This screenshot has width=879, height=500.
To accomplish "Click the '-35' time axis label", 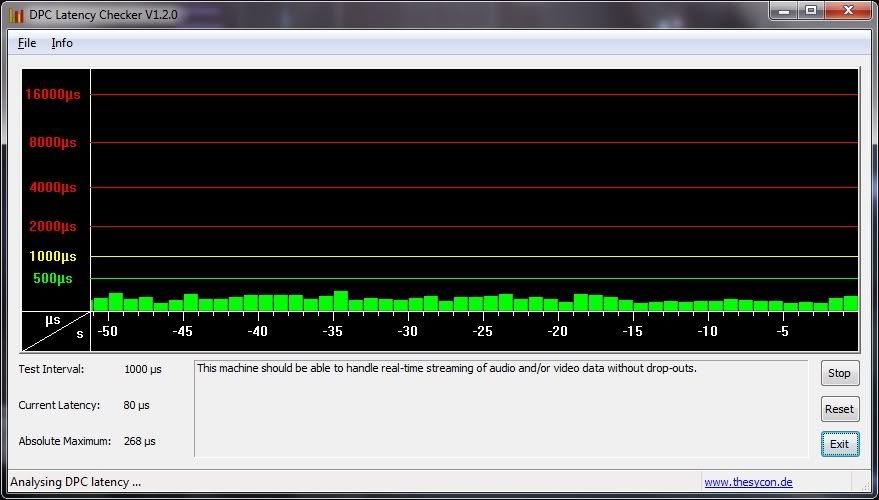I will (x=332, y=331).
